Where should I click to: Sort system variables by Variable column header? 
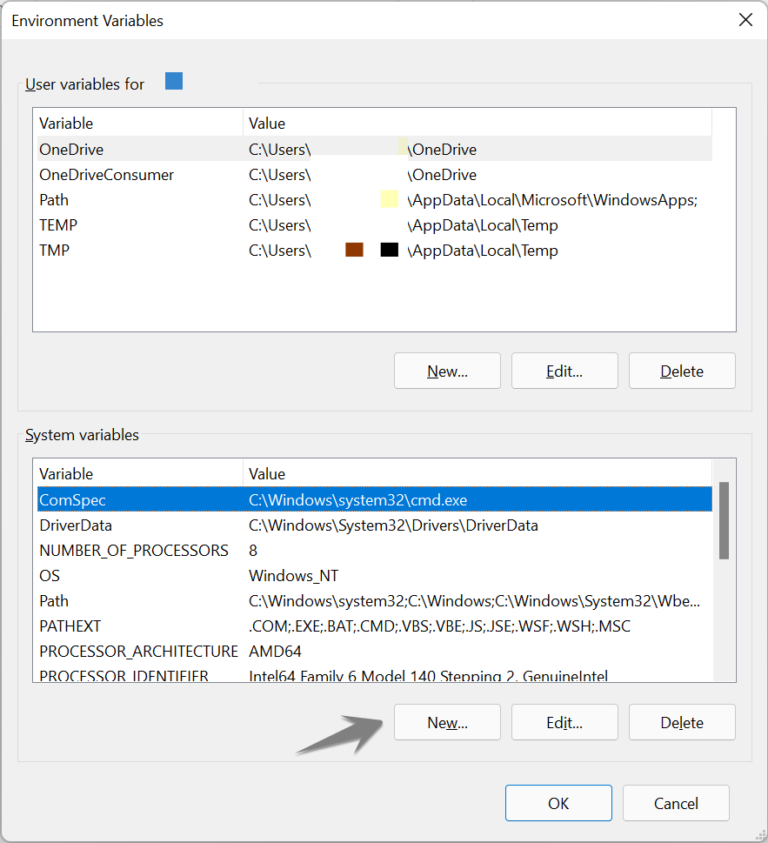pyautogui.click(x=138, y=474)
